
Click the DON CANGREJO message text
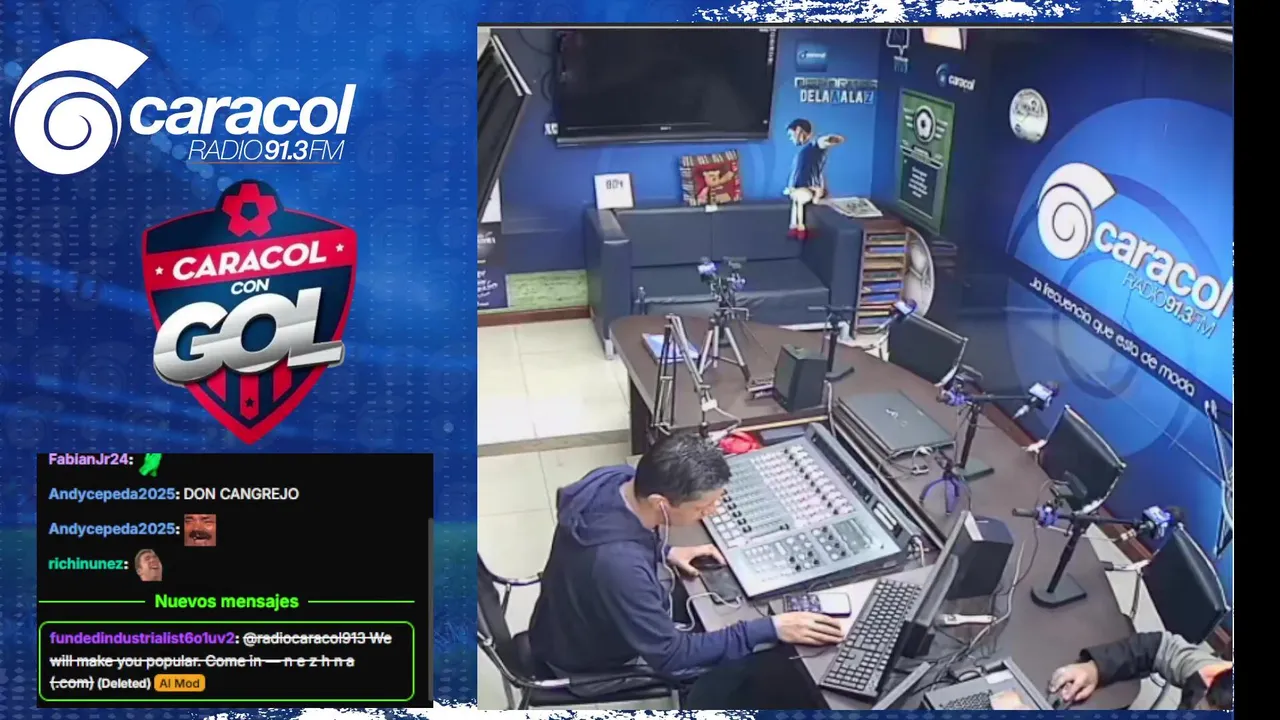click(x=241, y=494)
